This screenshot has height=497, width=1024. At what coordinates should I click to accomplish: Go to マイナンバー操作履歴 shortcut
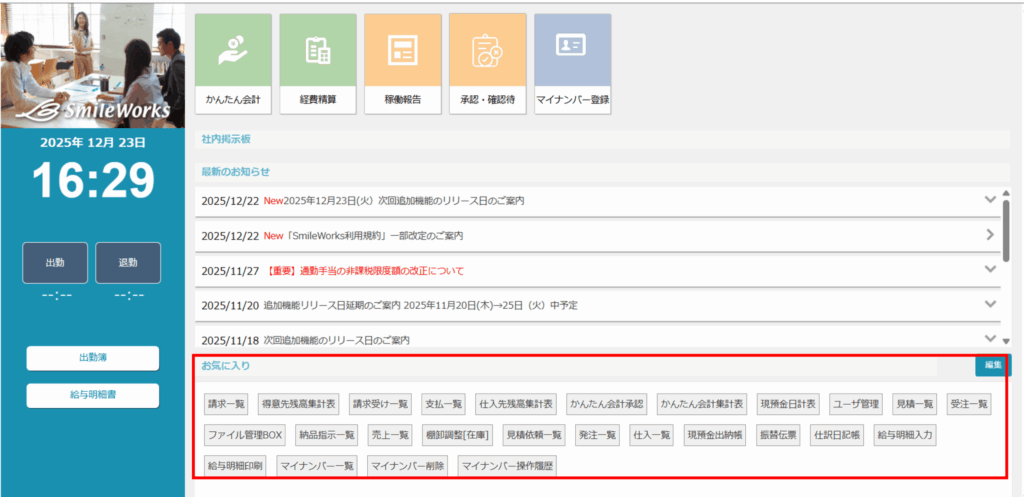508,465
